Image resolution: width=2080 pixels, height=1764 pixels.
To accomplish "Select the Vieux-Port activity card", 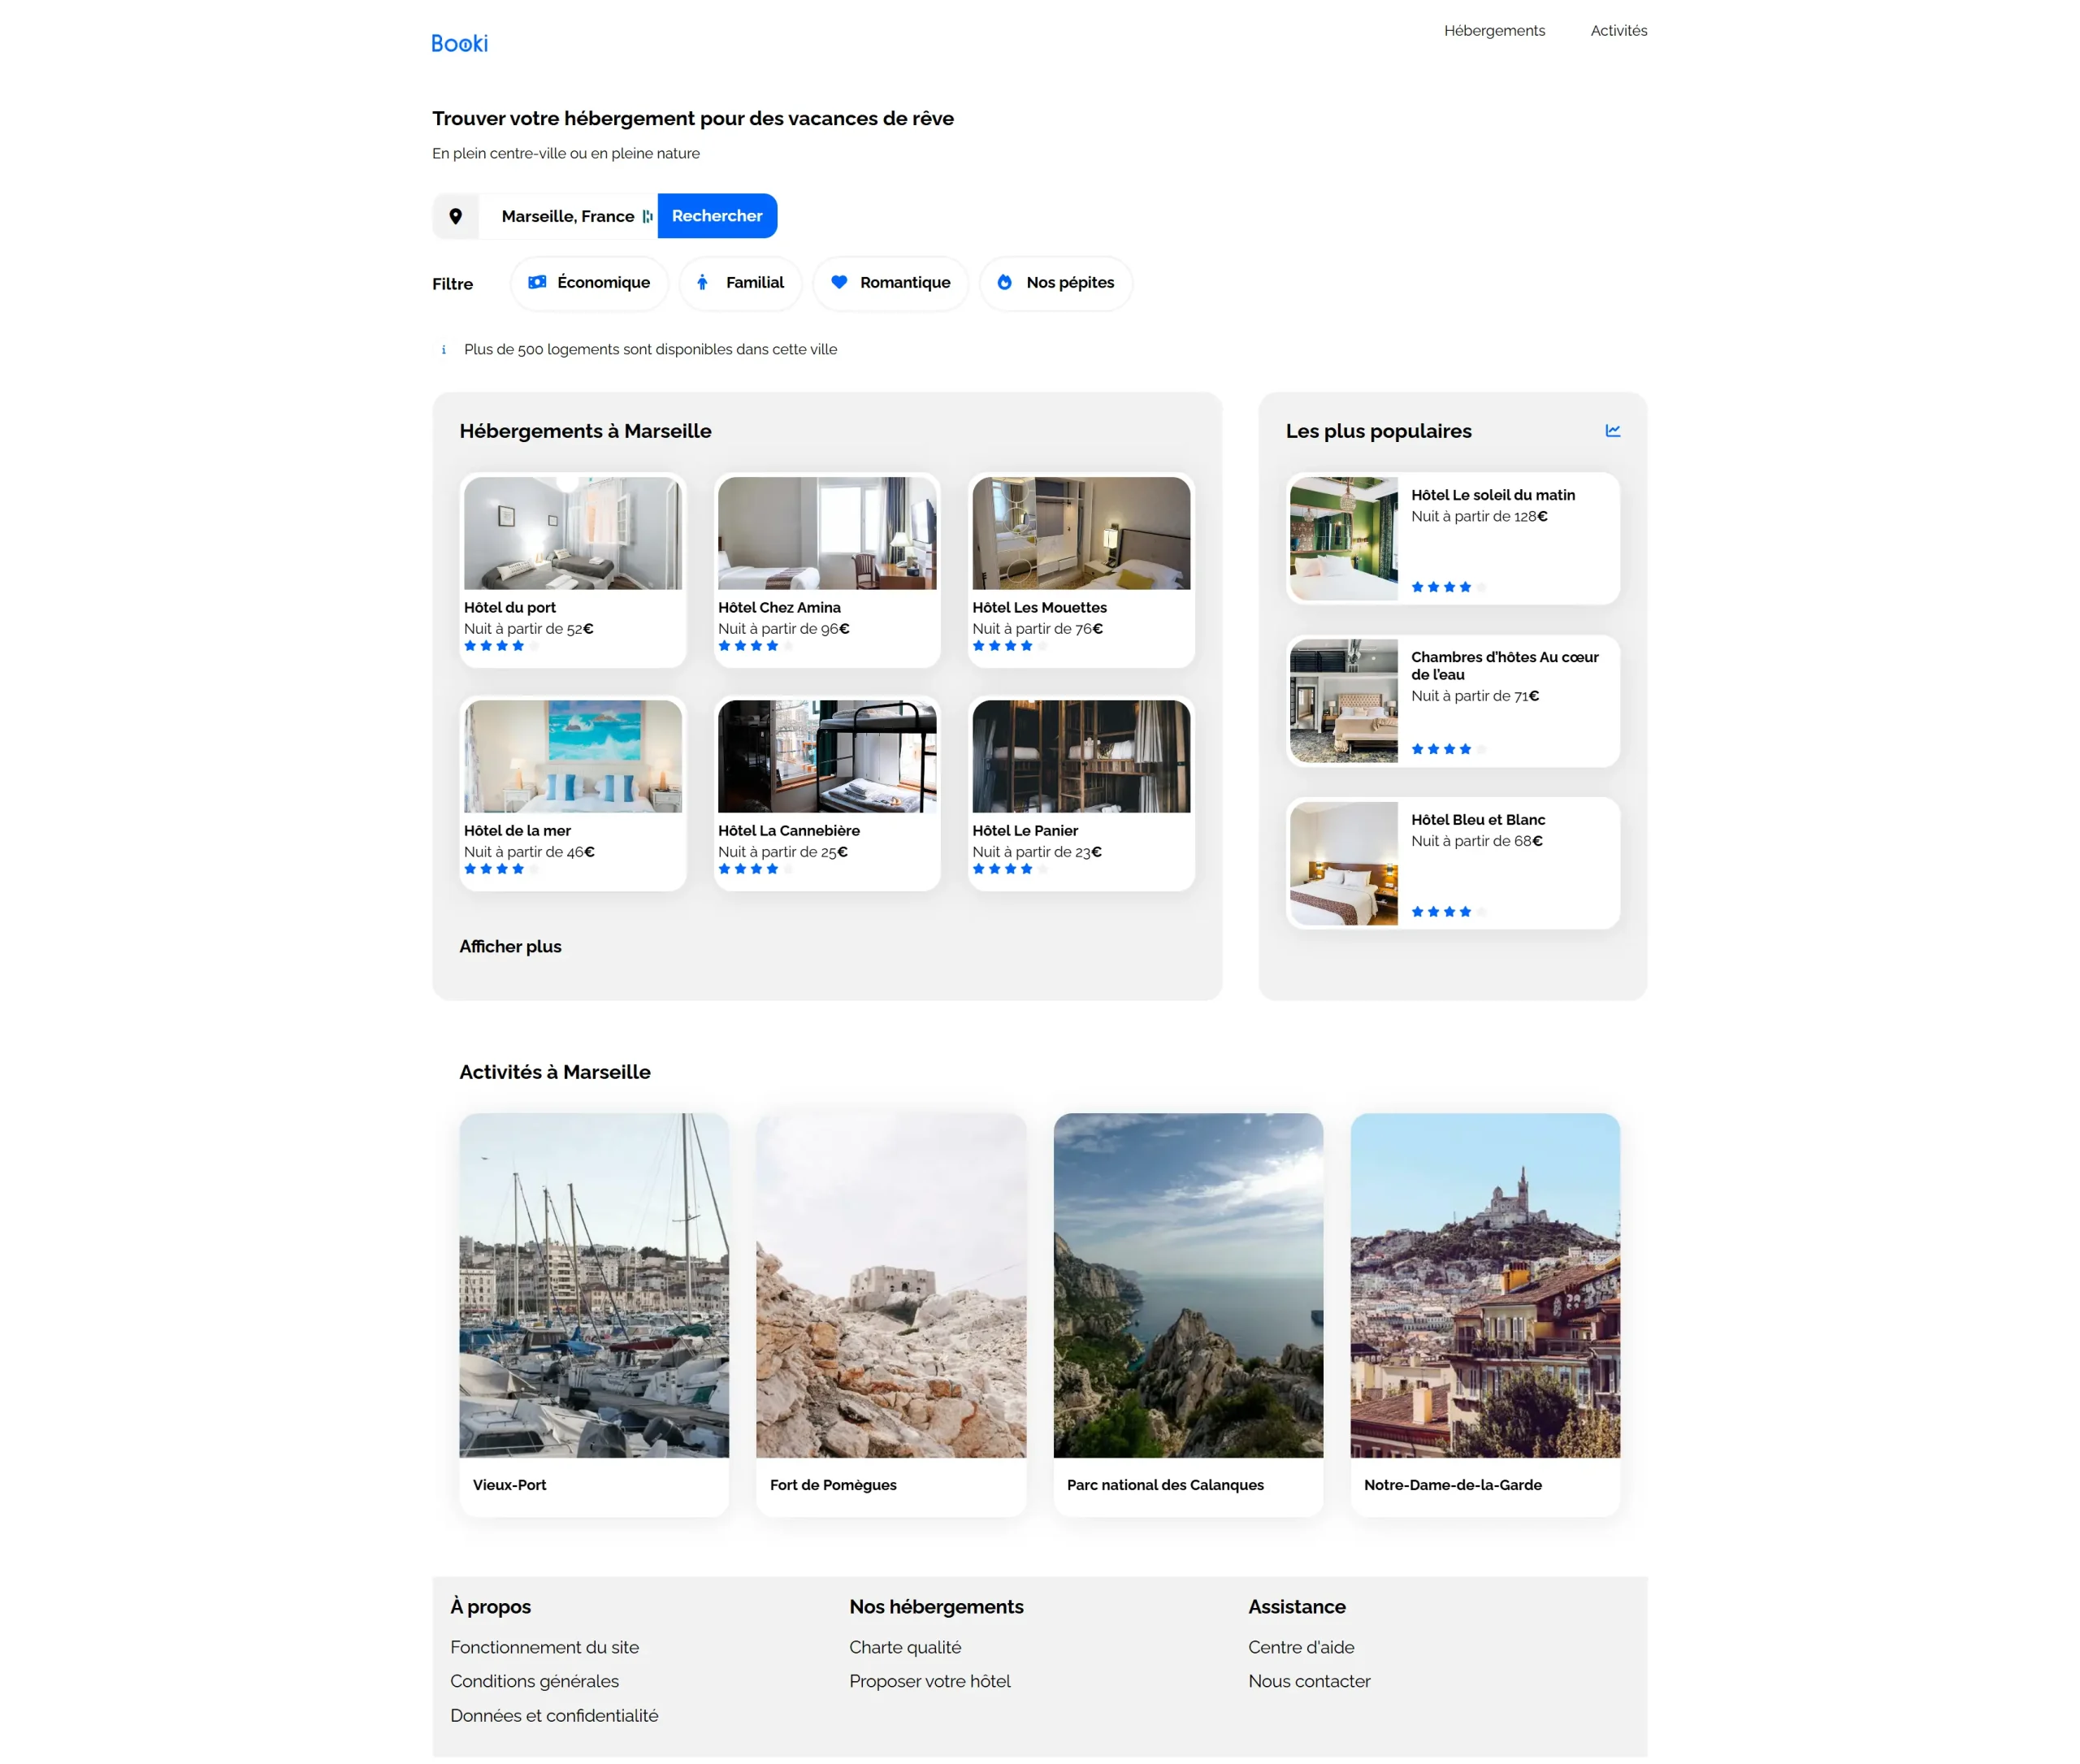I will pyautogui.click(x=594, y=1313).
